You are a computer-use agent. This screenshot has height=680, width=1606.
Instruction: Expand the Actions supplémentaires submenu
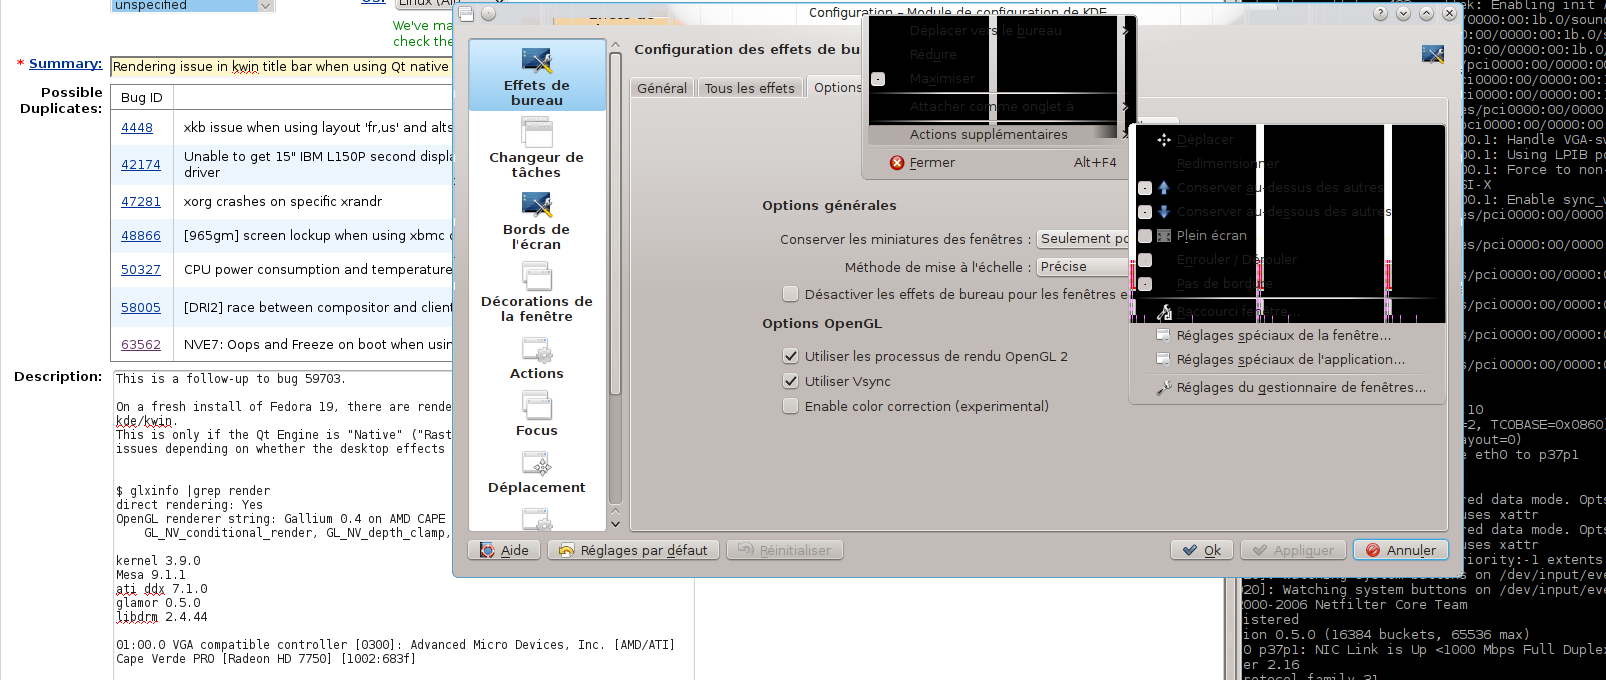click(988, 135)
